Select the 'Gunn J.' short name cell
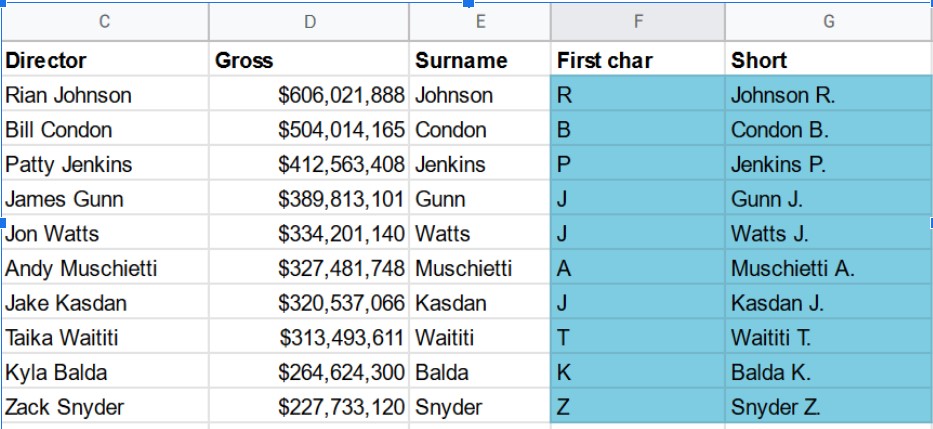This screenshot has width=933, height=429. (828, 199)
